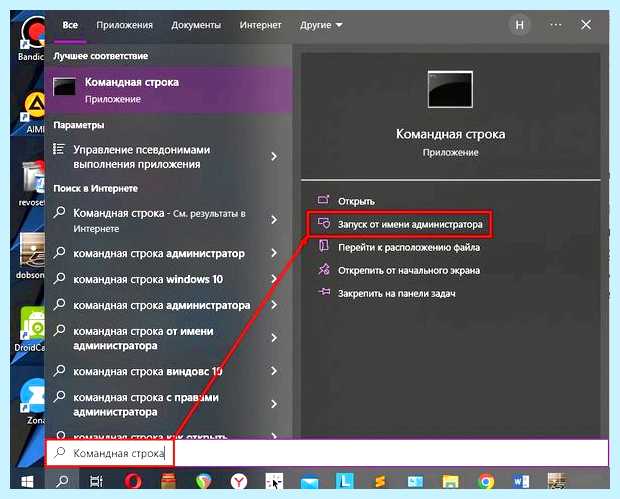Close the search panel with X
Image resolution: width=620 pixels, height=499 pixels.
586,25
